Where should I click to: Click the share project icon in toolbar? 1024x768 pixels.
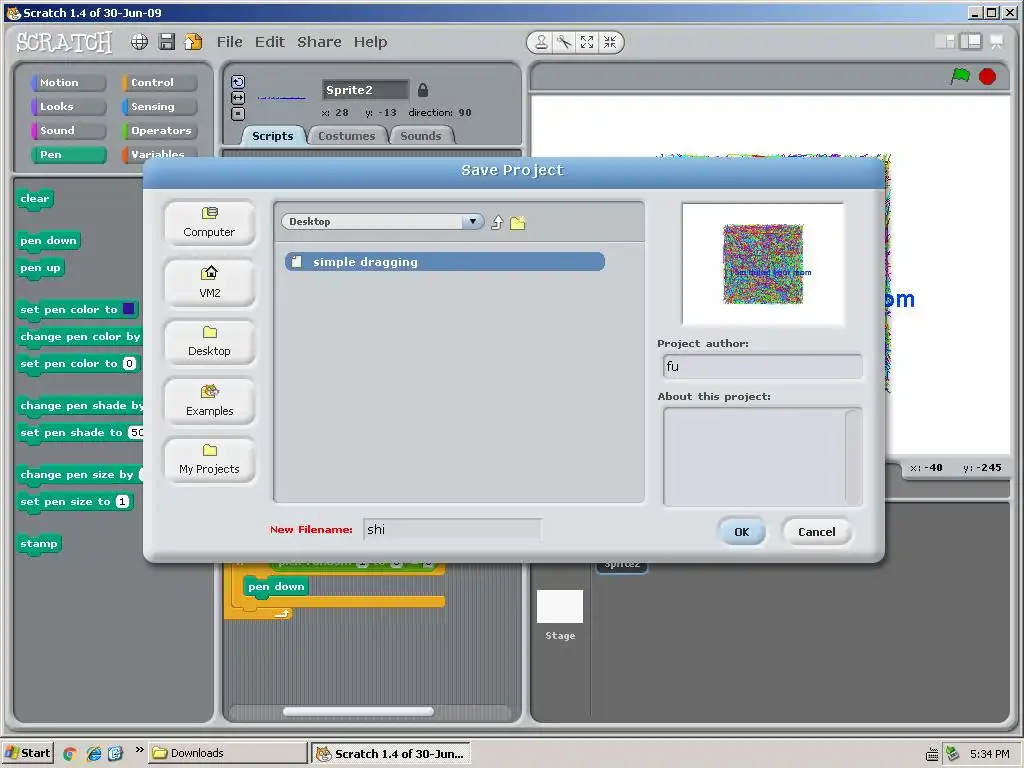point(193,42)
